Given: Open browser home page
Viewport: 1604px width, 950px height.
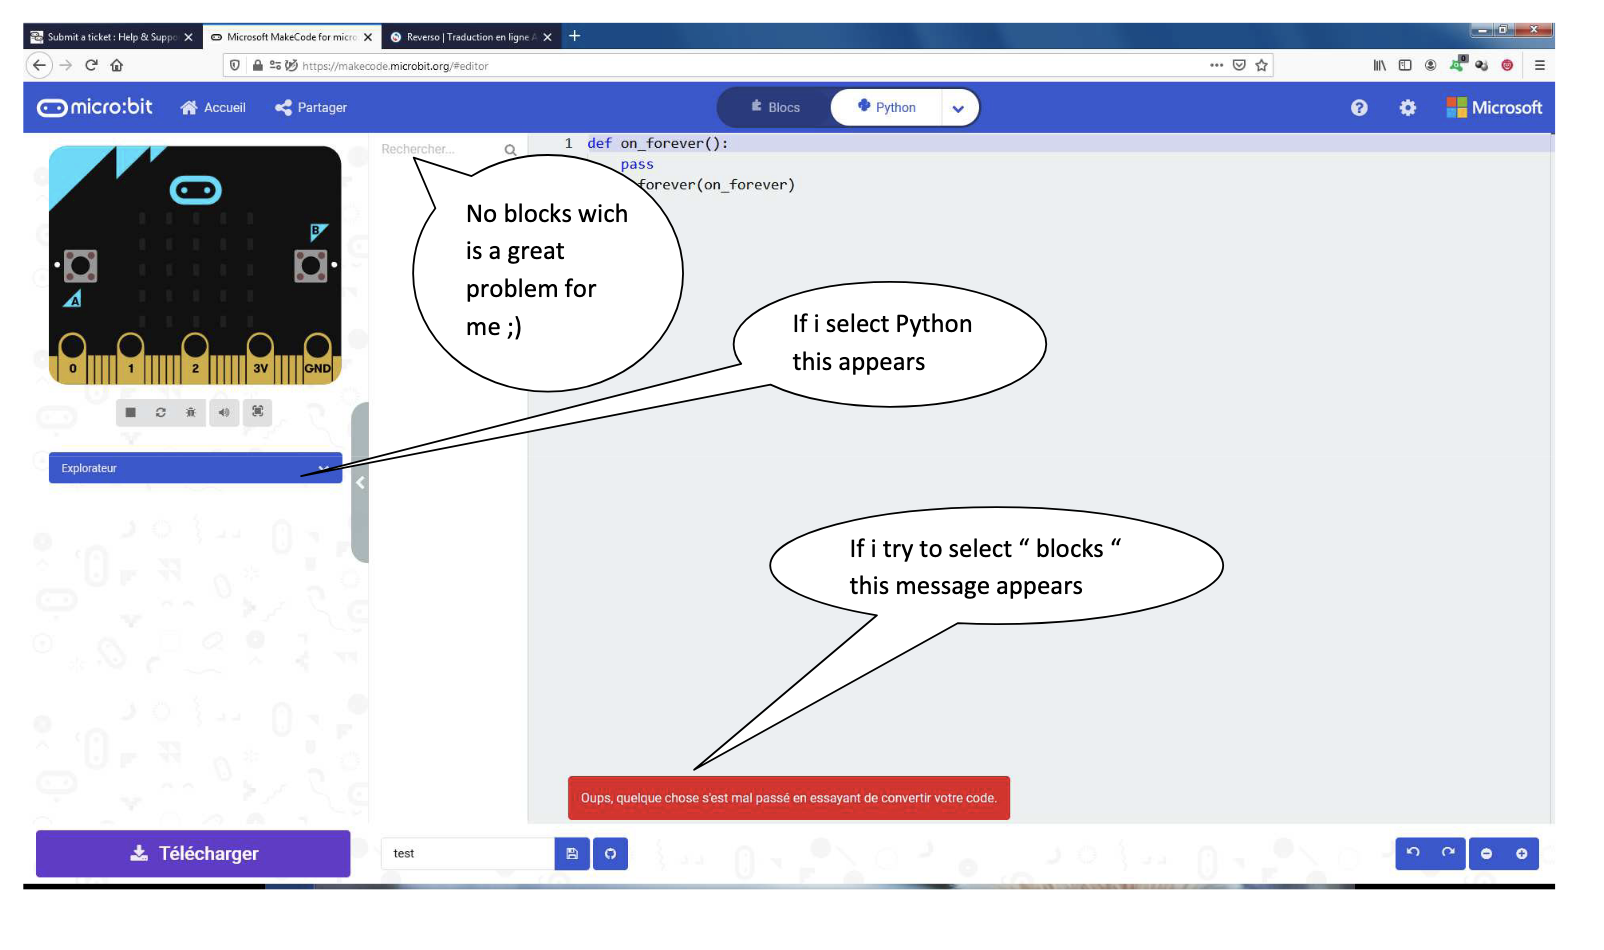Looking at the screenshot, I should [117, 65].
